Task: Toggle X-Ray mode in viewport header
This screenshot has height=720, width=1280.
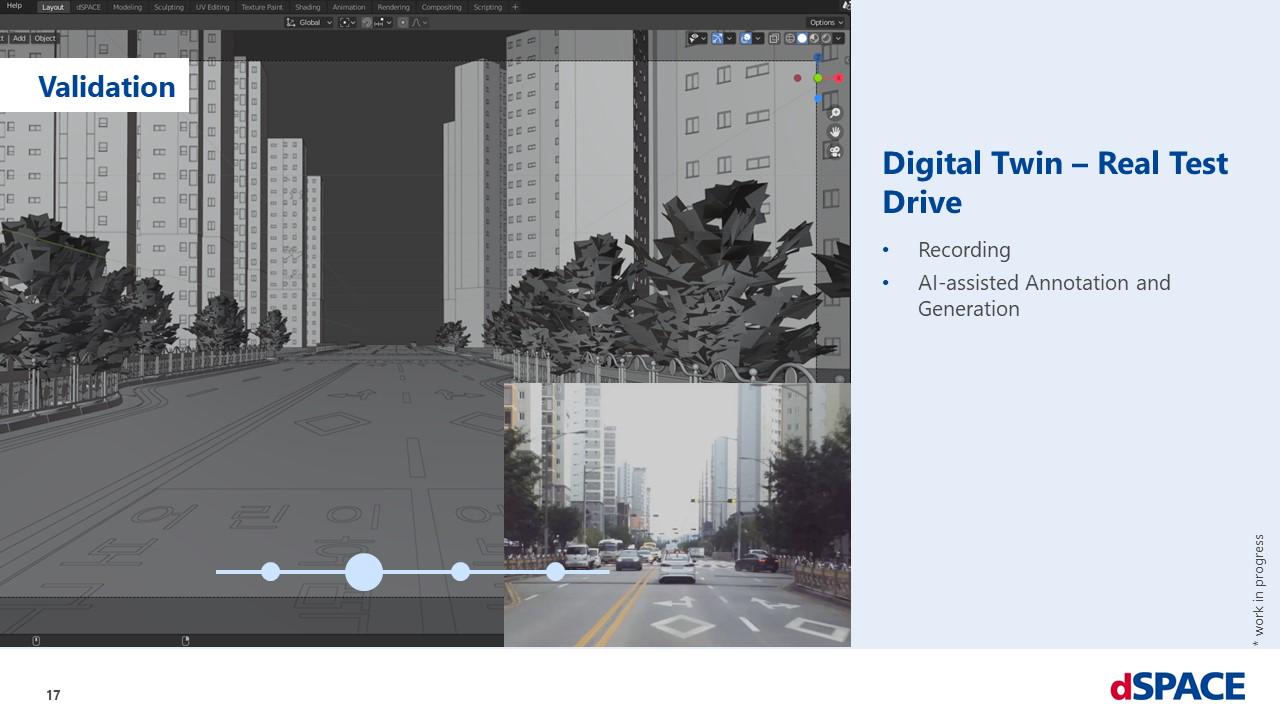Action: 774,38
